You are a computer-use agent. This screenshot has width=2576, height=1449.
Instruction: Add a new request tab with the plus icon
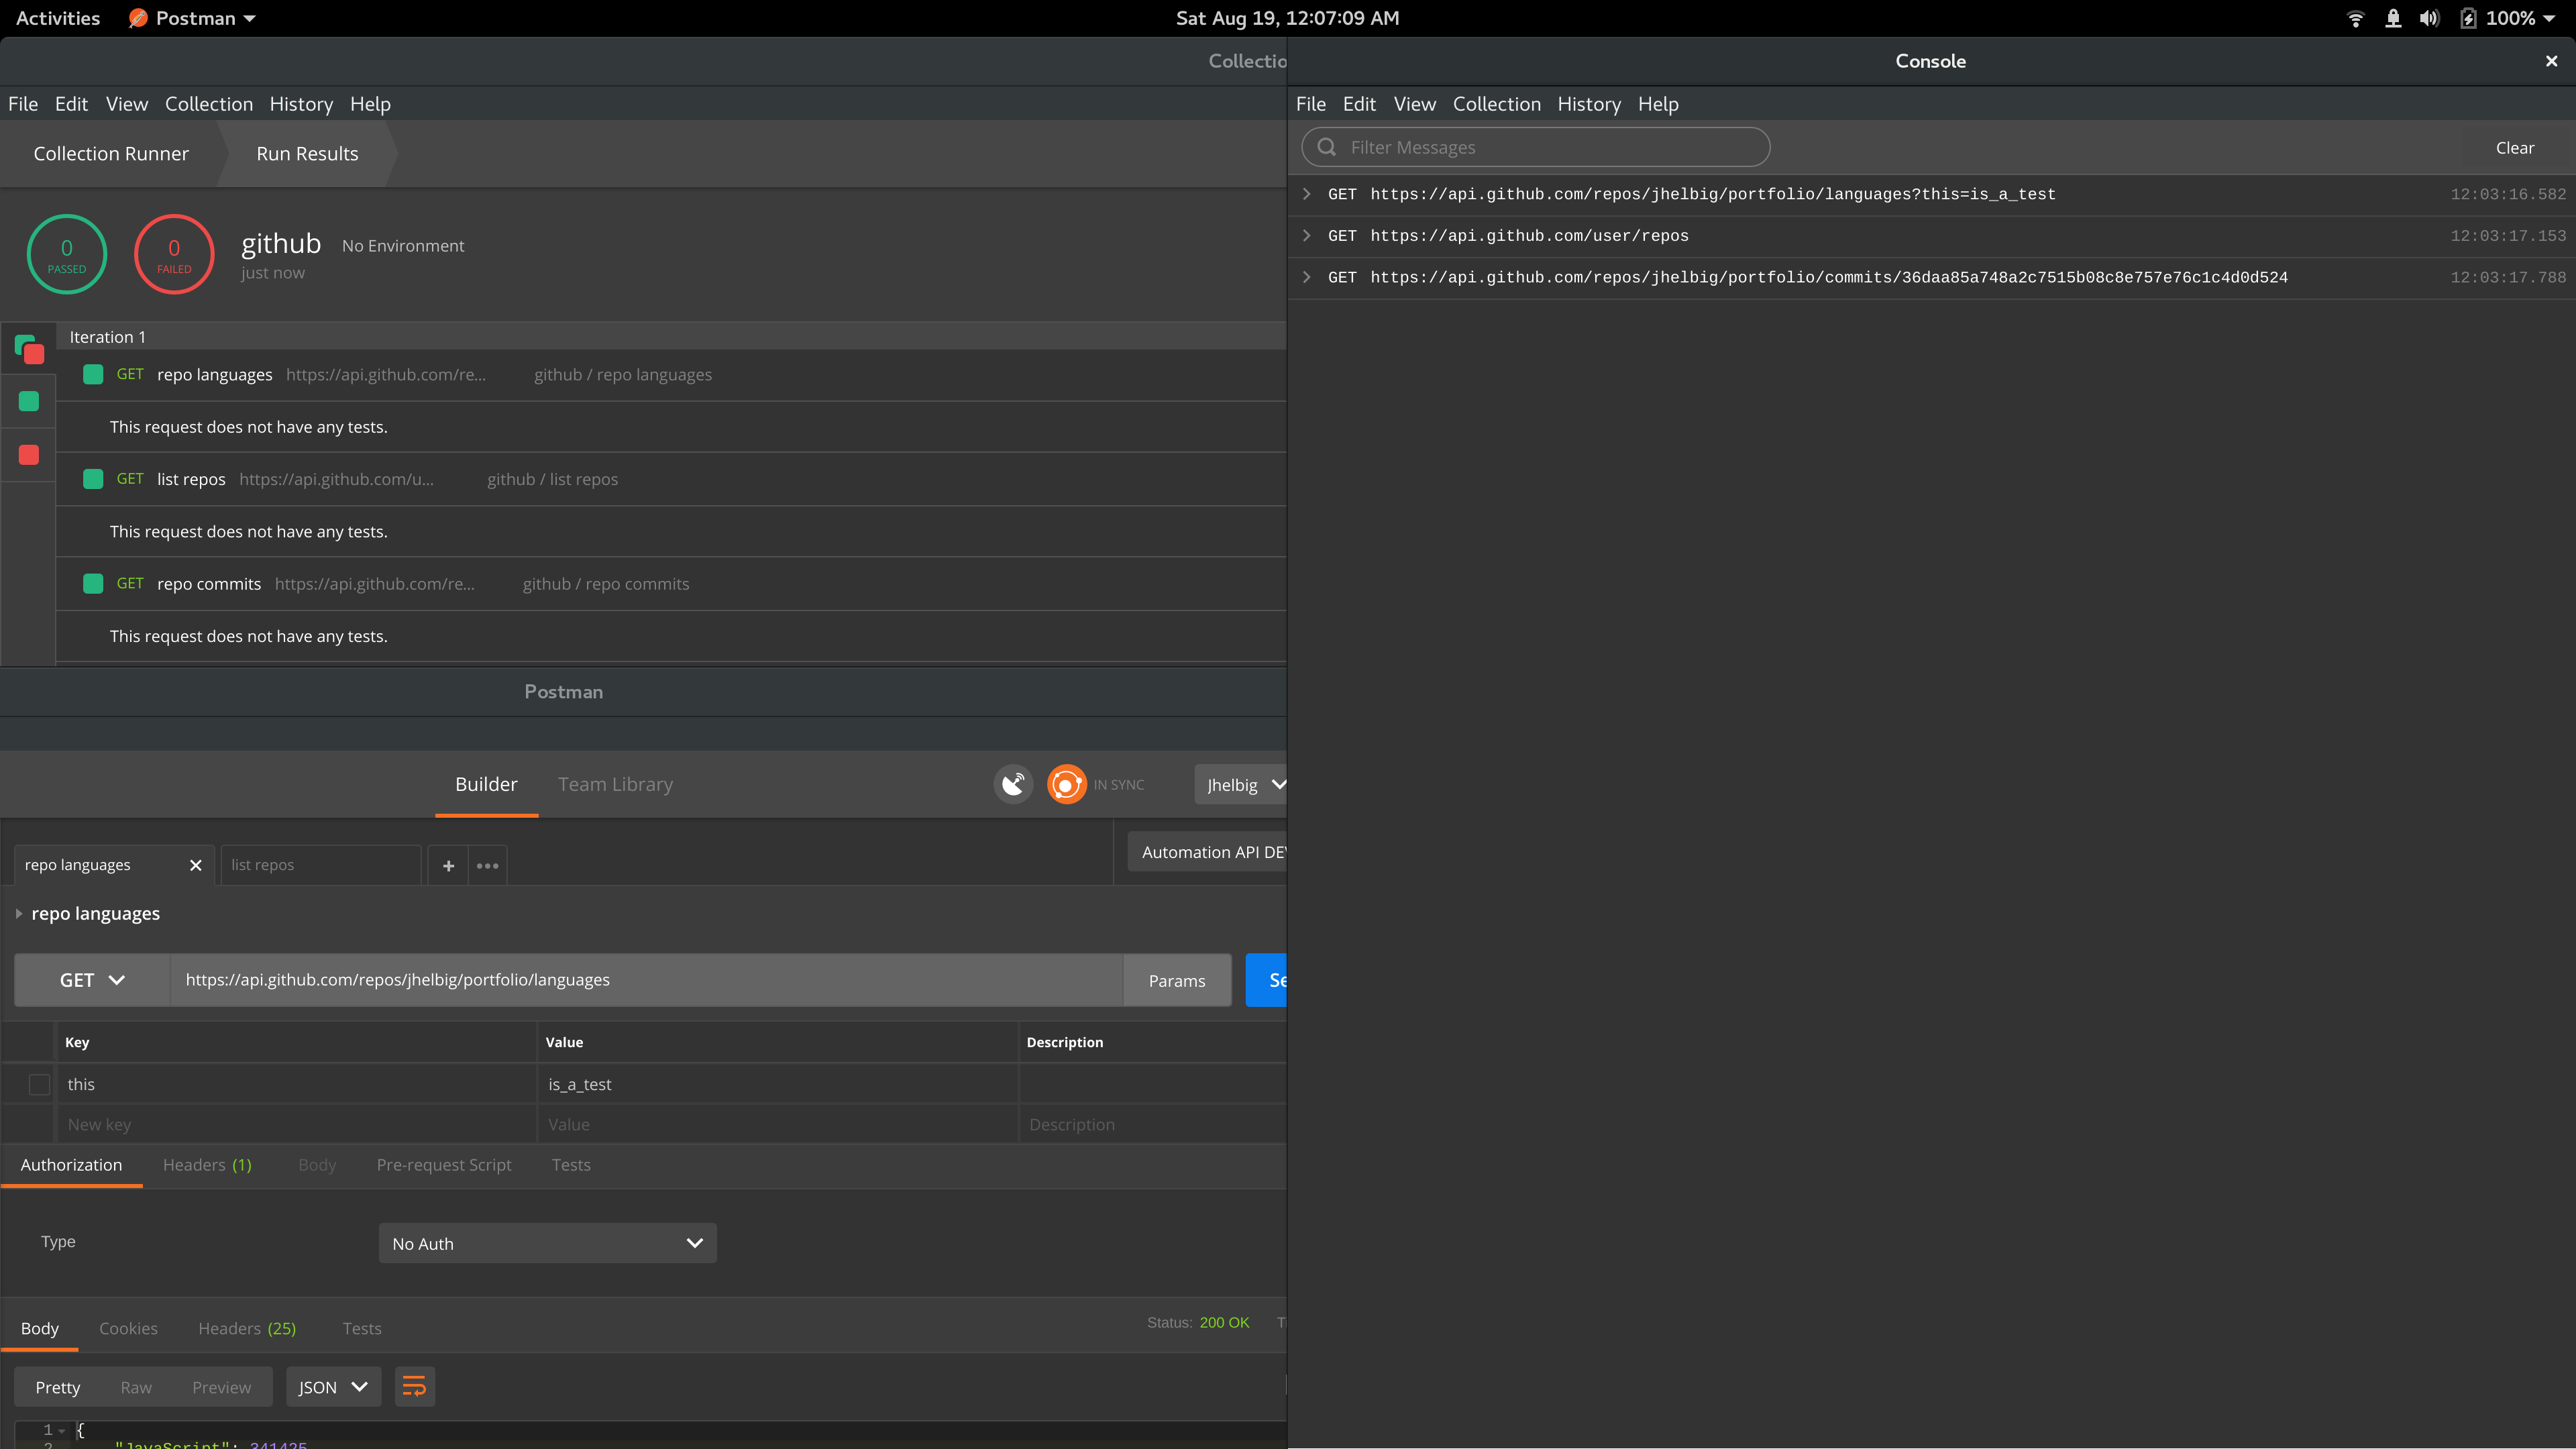coord(448,866)
